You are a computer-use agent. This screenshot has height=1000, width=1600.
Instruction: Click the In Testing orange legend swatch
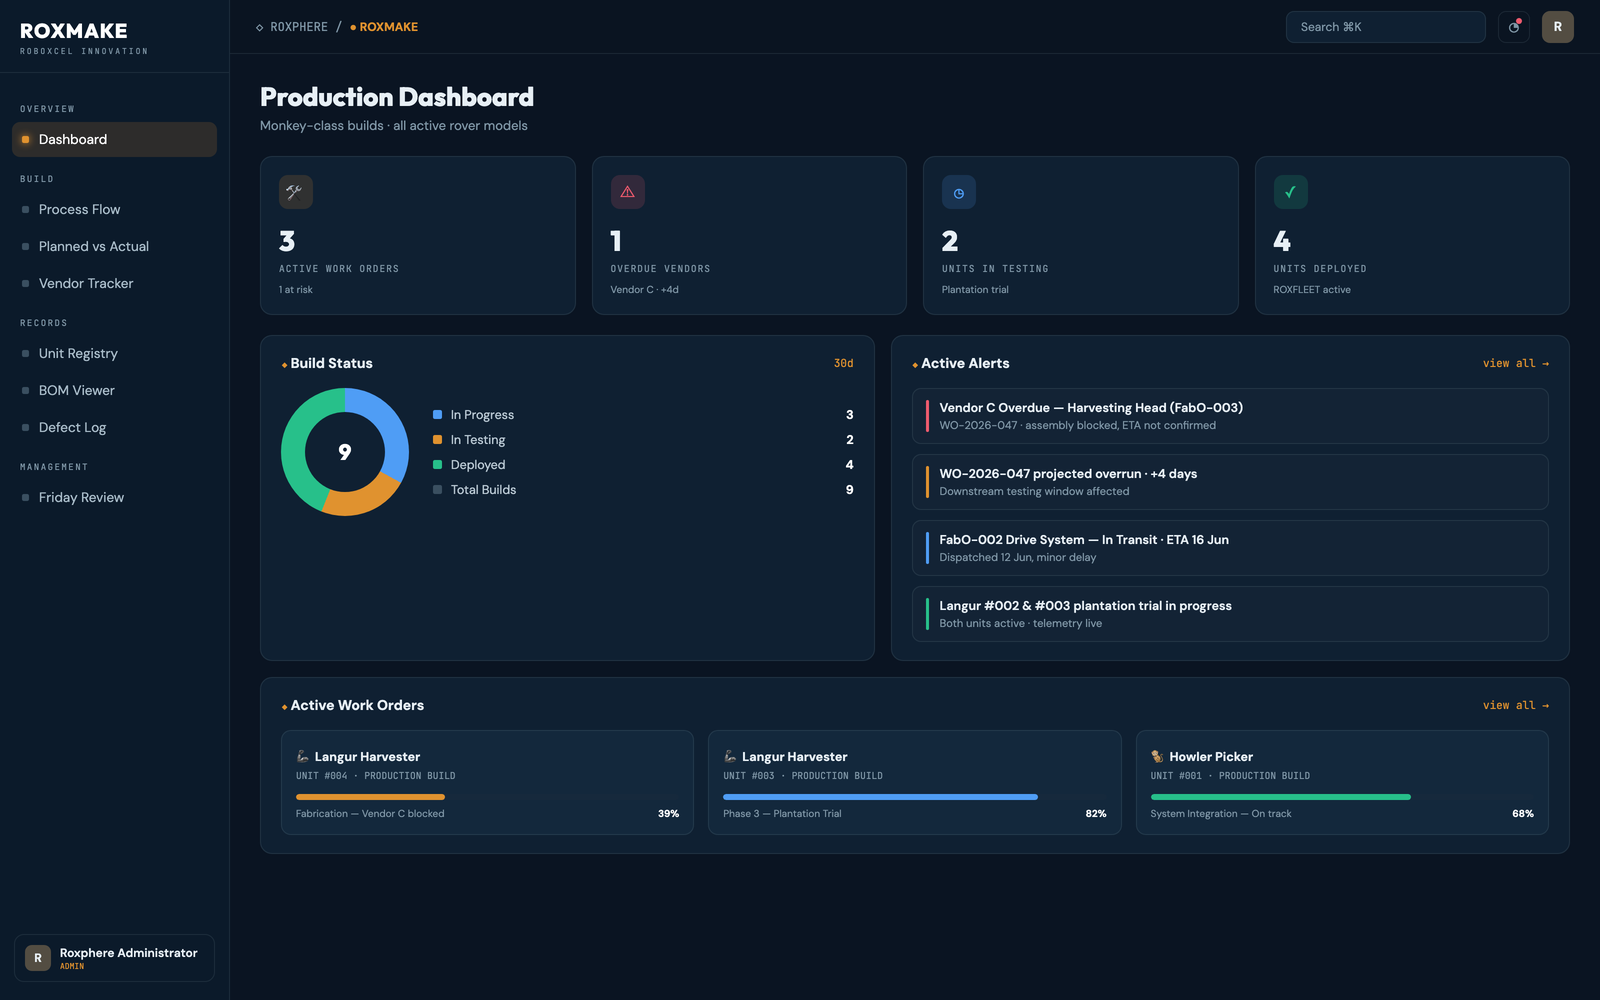tap(437, 439)
